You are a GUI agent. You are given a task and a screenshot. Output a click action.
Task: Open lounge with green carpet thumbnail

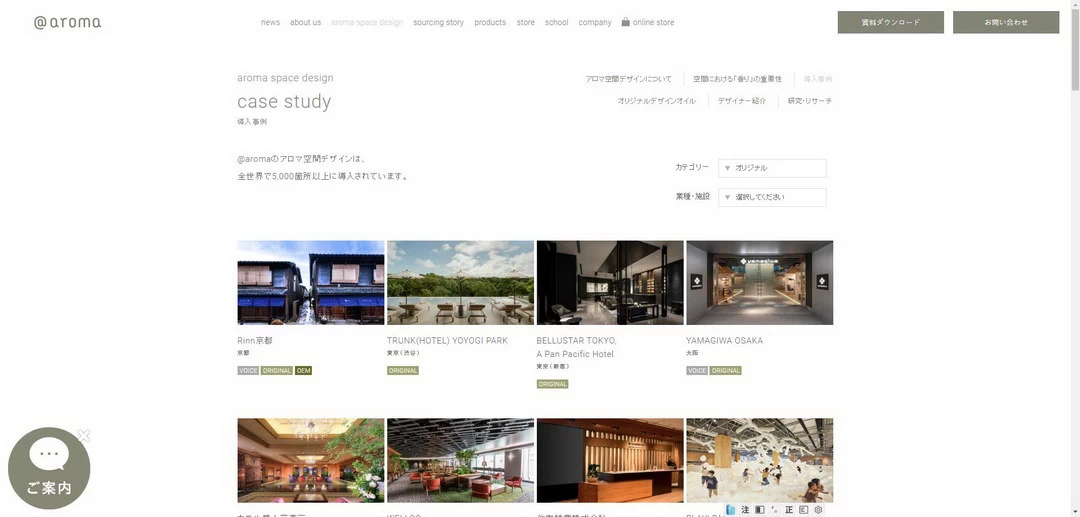pyautogui.click(x=460, y=461)
